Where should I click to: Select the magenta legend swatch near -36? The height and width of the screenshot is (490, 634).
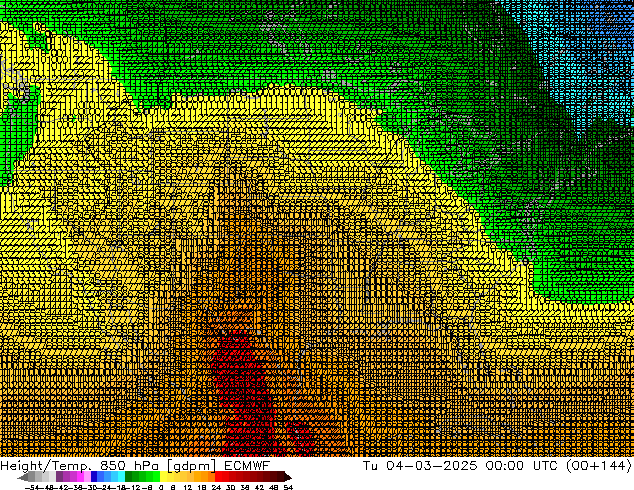(80, 477)
